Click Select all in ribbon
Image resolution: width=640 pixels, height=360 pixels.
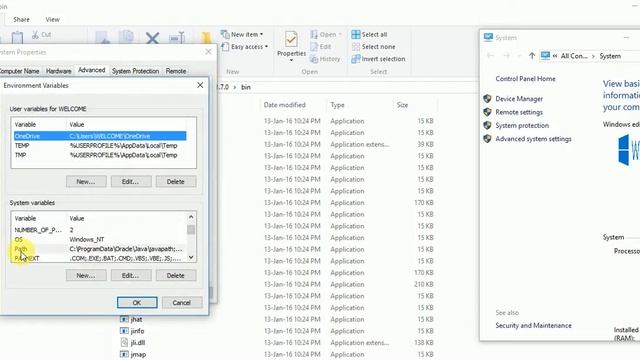[369, 35]
